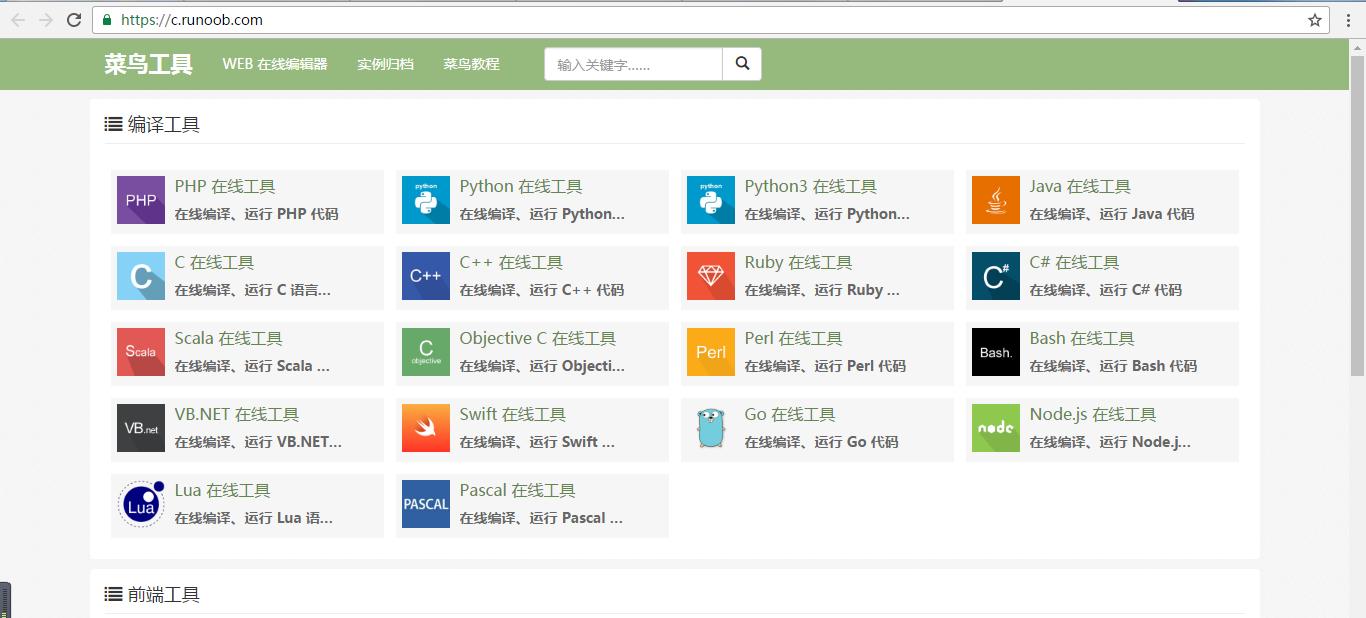Click the red Ruby gem icon
Image resolution: width=1366 pixels, height=618 pixels.
coord(711,276)
